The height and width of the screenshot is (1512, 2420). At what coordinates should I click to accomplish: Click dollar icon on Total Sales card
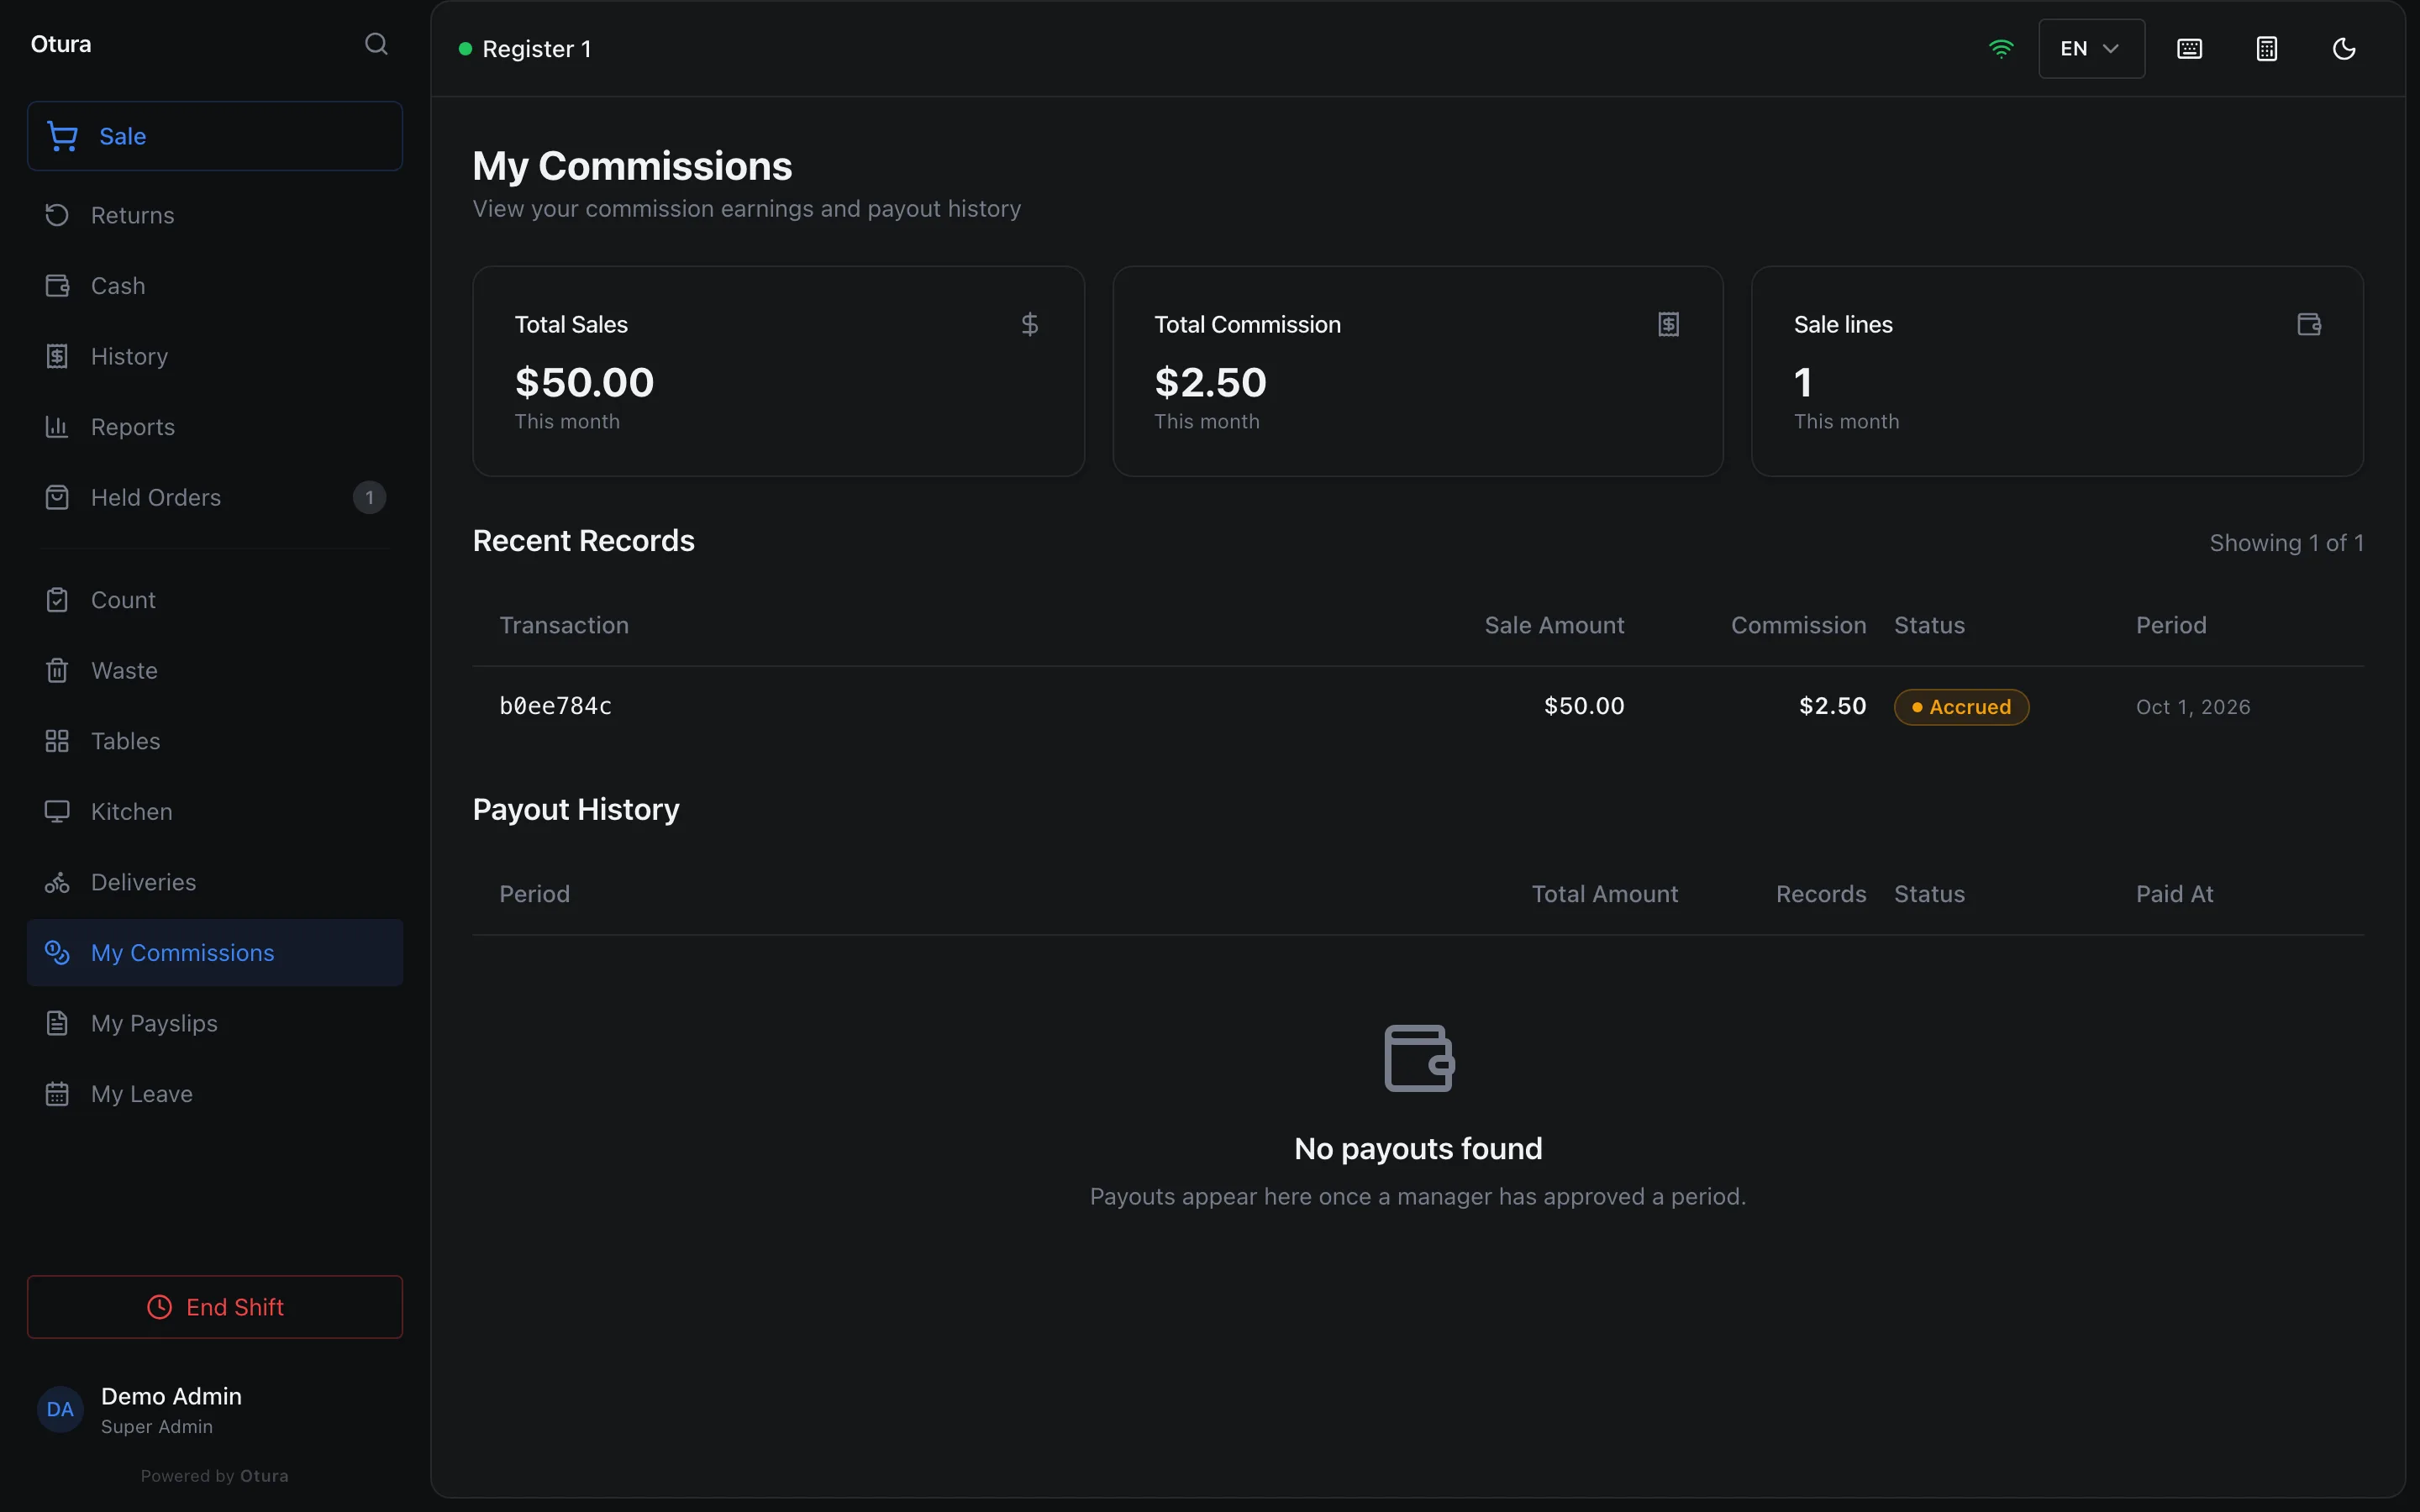pos(1030,324)
